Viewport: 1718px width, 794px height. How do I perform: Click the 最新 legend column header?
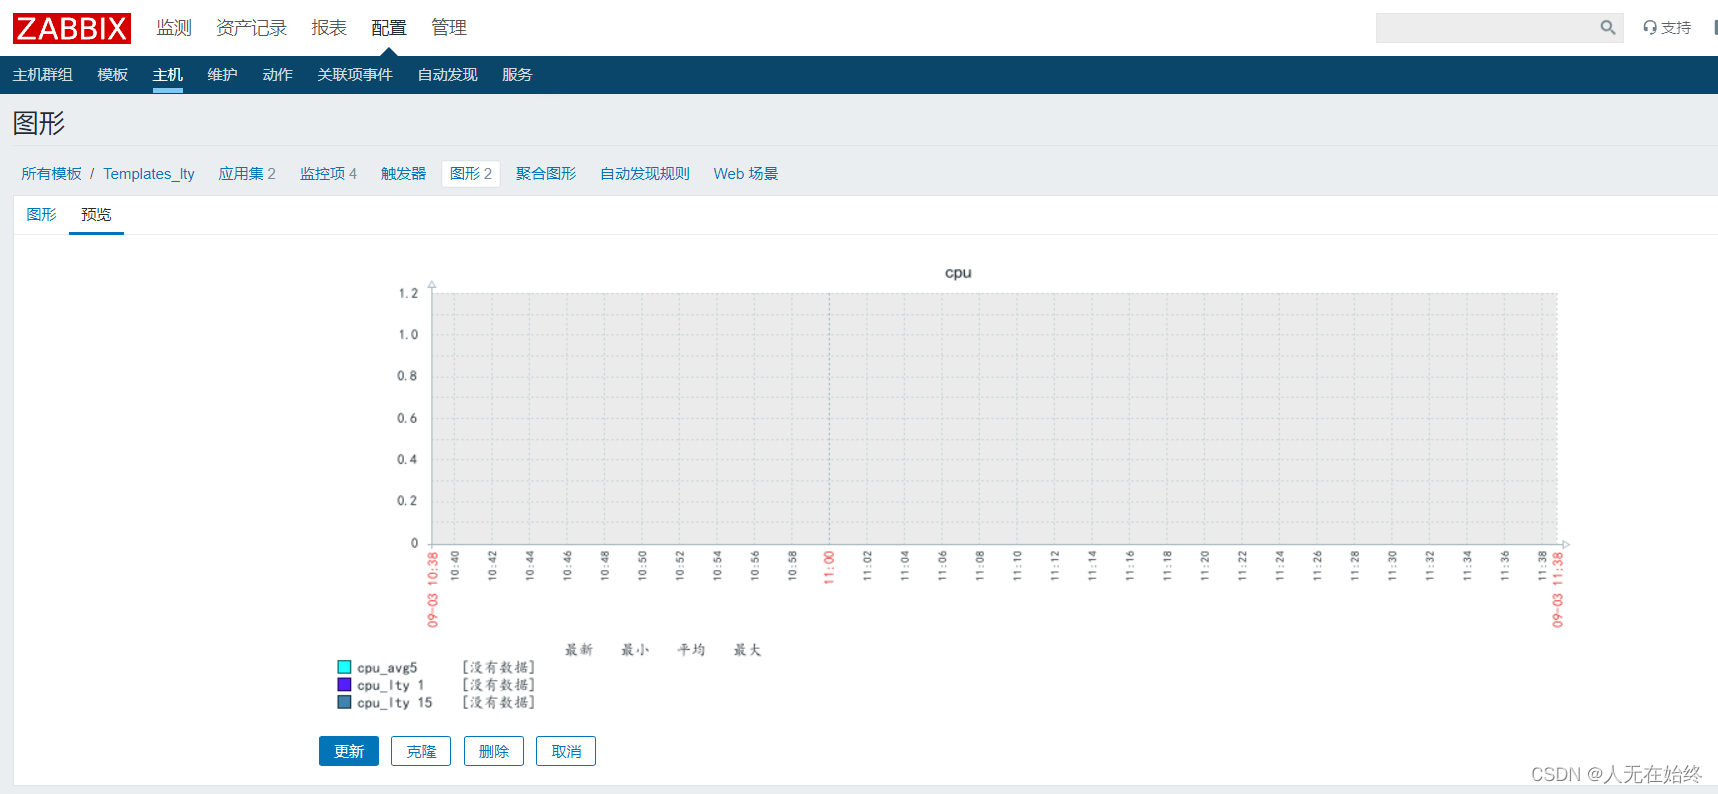[x=579, y=650]
